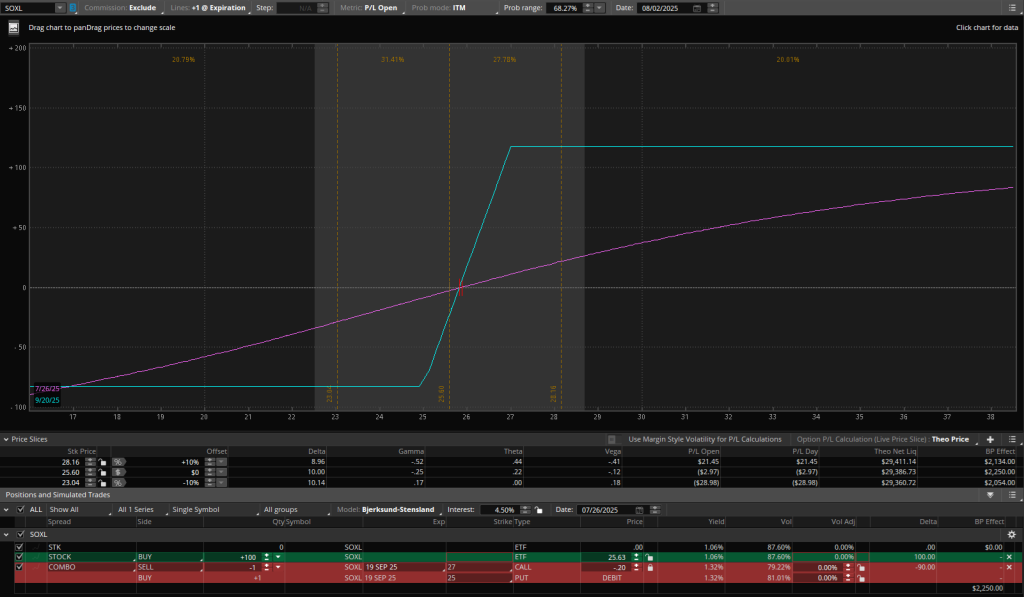Open top-right toolbar menu icon
Viewport: 1024px width, 597px height.
[1011, 8]
